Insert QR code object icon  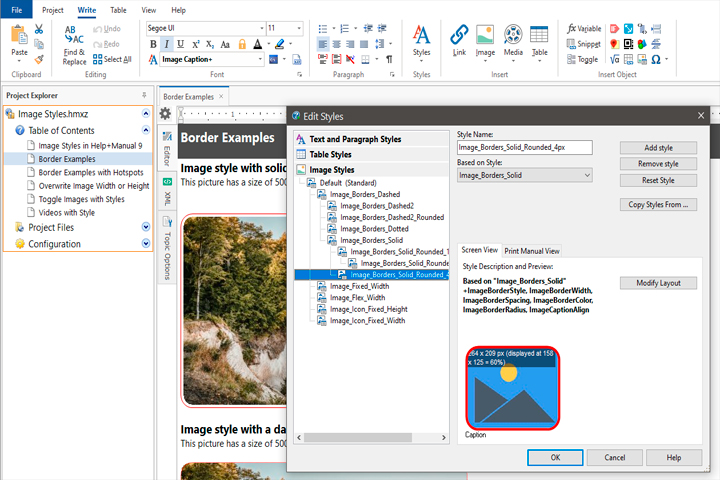click(x=629, y=44)
